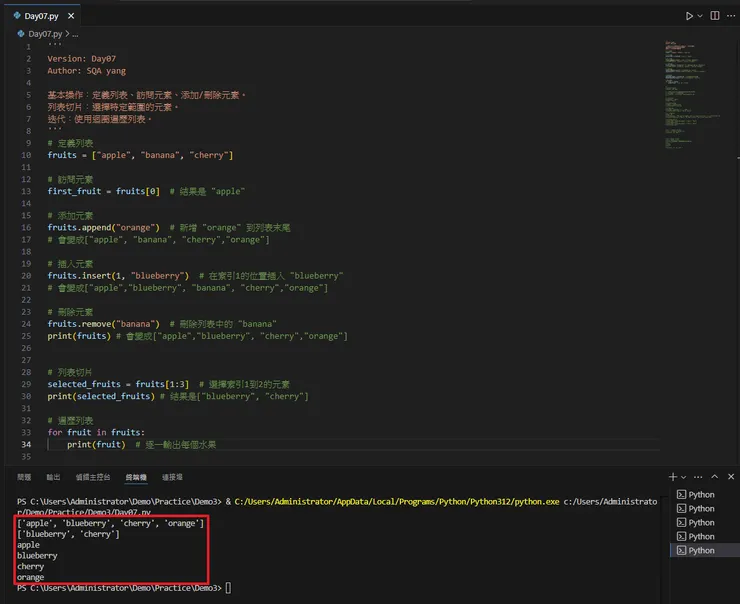Viewport: 740px width, 604px height.
Task: Switch to the Terminal panel tab
Action: pyautogui.click(x=136, y=478)
